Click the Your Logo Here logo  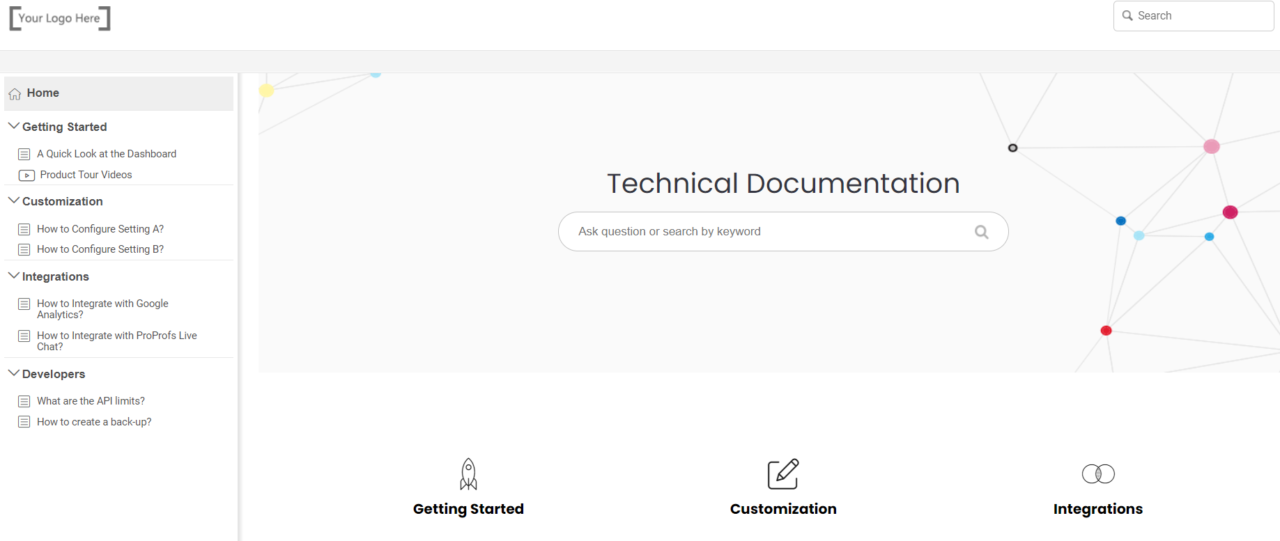point(60,18)
